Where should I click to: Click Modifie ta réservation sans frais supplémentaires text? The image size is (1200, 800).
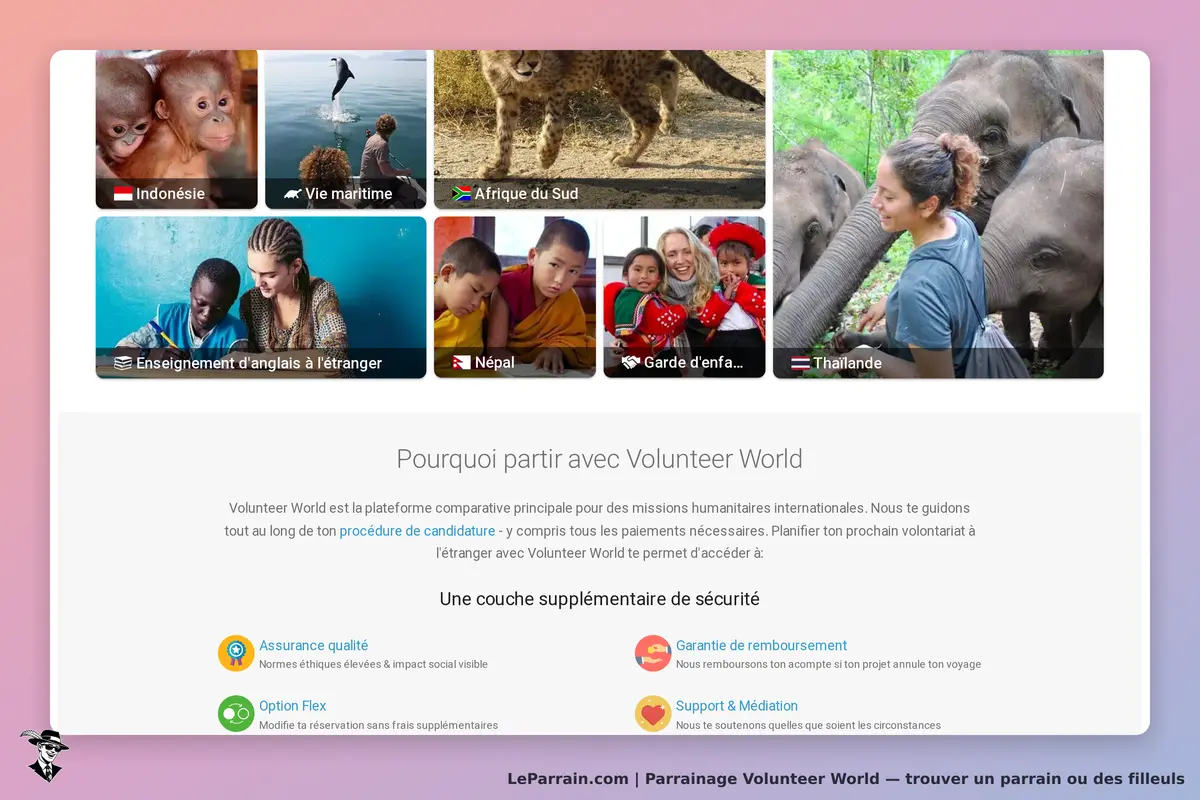click(378, 725)
